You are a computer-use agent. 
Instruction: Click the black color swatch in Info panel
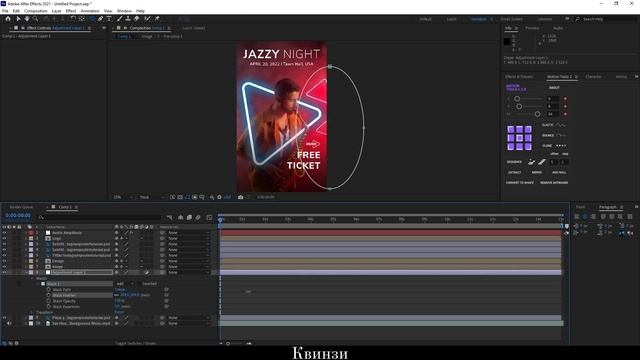pos(507,42)
